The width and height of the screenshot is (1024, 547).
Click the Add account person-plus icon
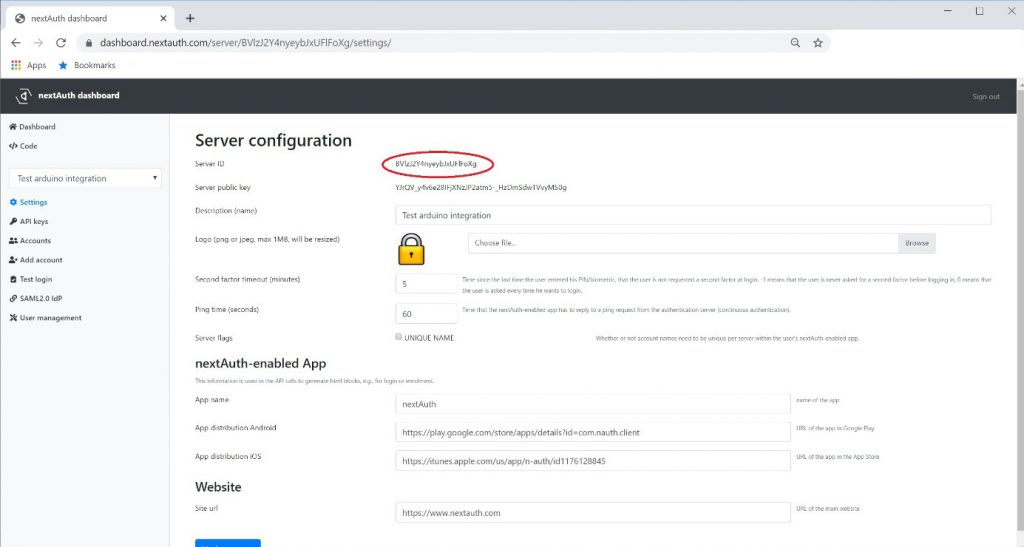pyautogui.click(x=13, y=260)
